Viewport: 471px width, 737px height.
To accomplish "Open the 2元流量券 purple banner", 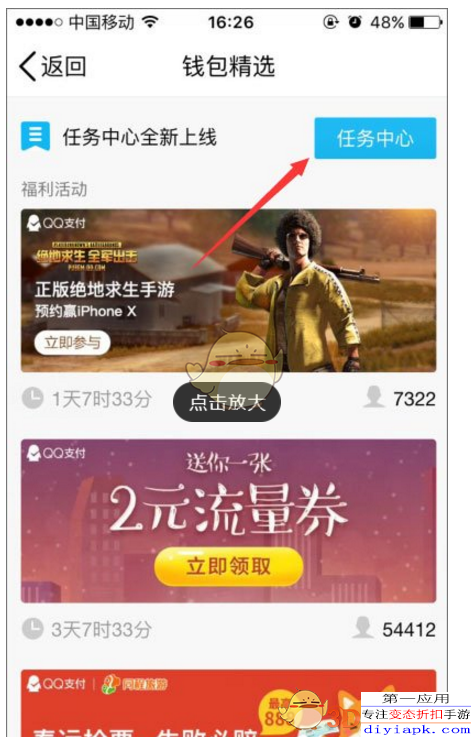I will (228, 521).
